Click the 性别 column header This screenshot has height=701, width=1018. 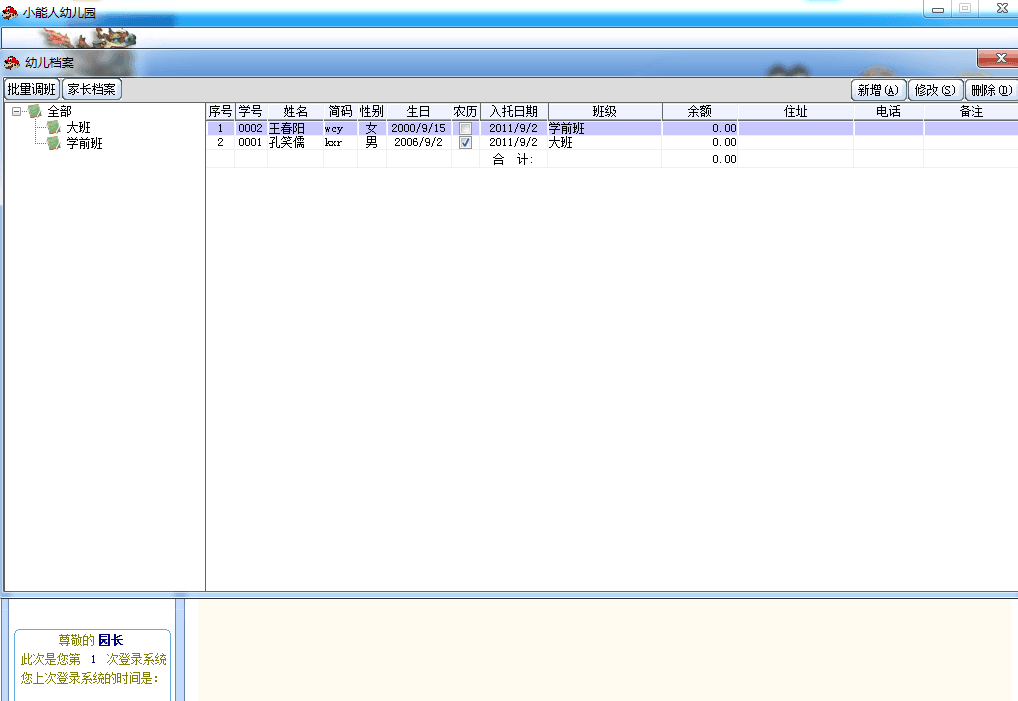(x=372, y=112)
